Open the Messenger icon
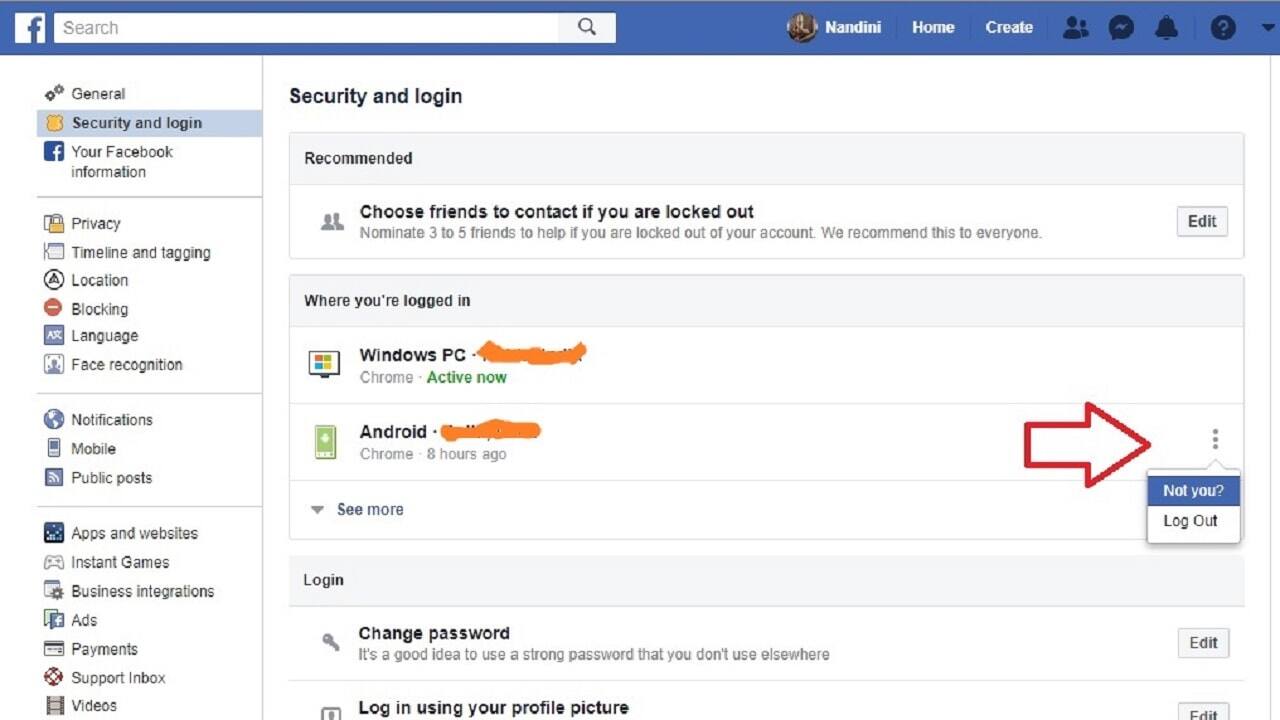The image size is (1280, 720). 1121,28
